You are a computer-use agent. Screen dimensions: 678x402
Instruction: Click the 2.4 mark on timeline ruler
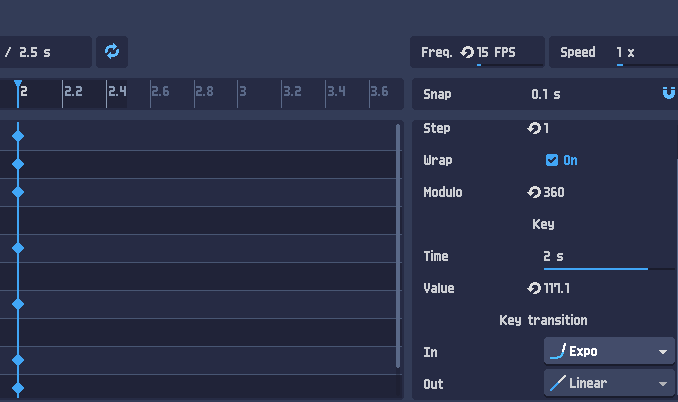[x=117, y=91]
